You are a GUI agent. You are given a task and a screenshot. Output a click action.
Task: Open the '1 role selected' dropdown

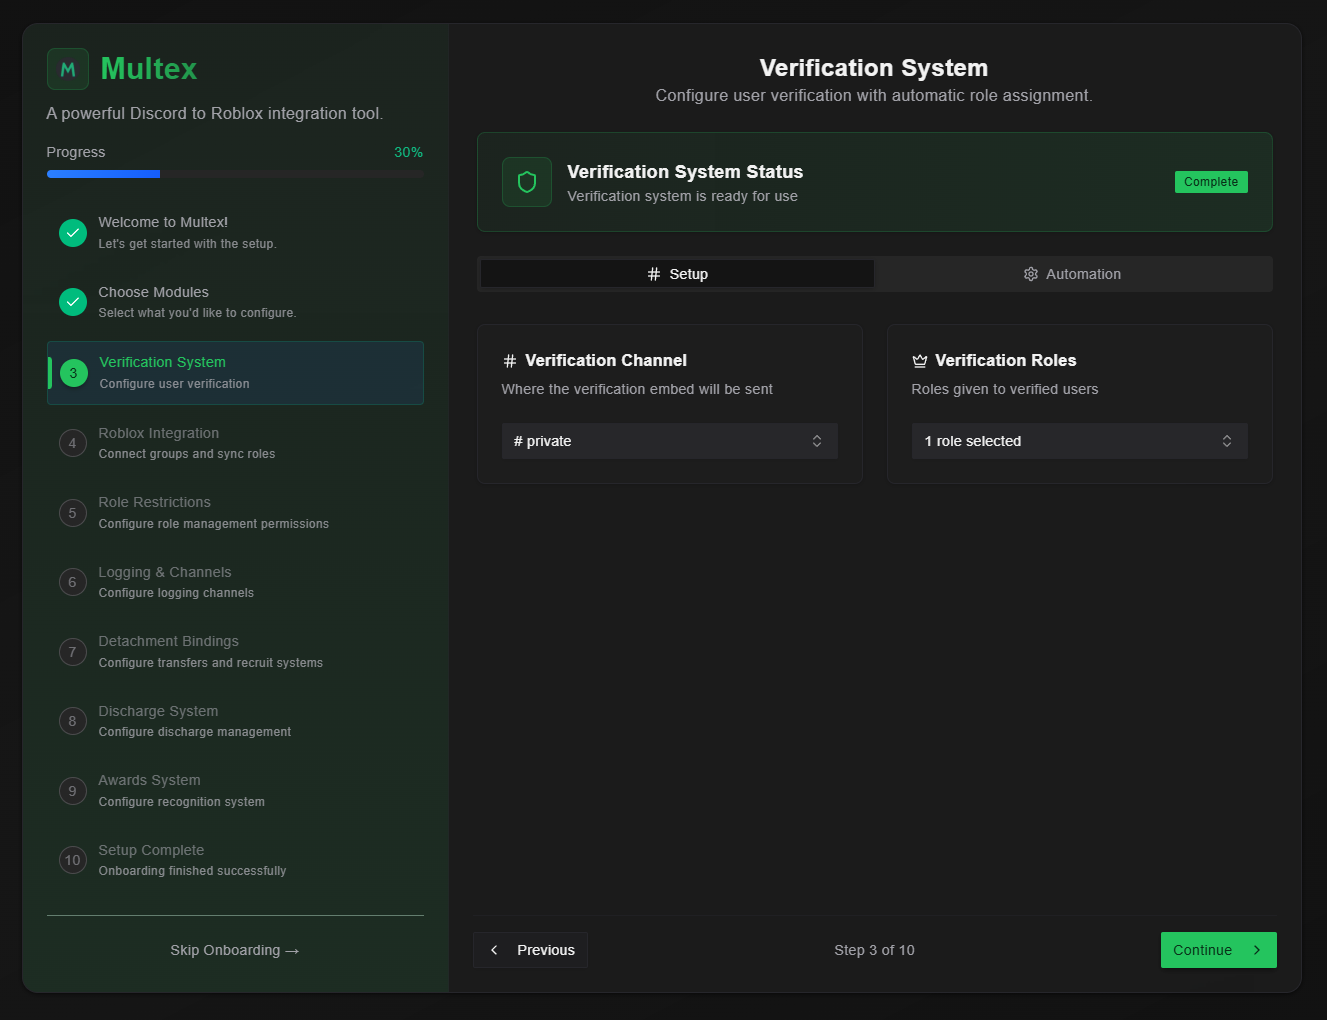(1080, 441)
